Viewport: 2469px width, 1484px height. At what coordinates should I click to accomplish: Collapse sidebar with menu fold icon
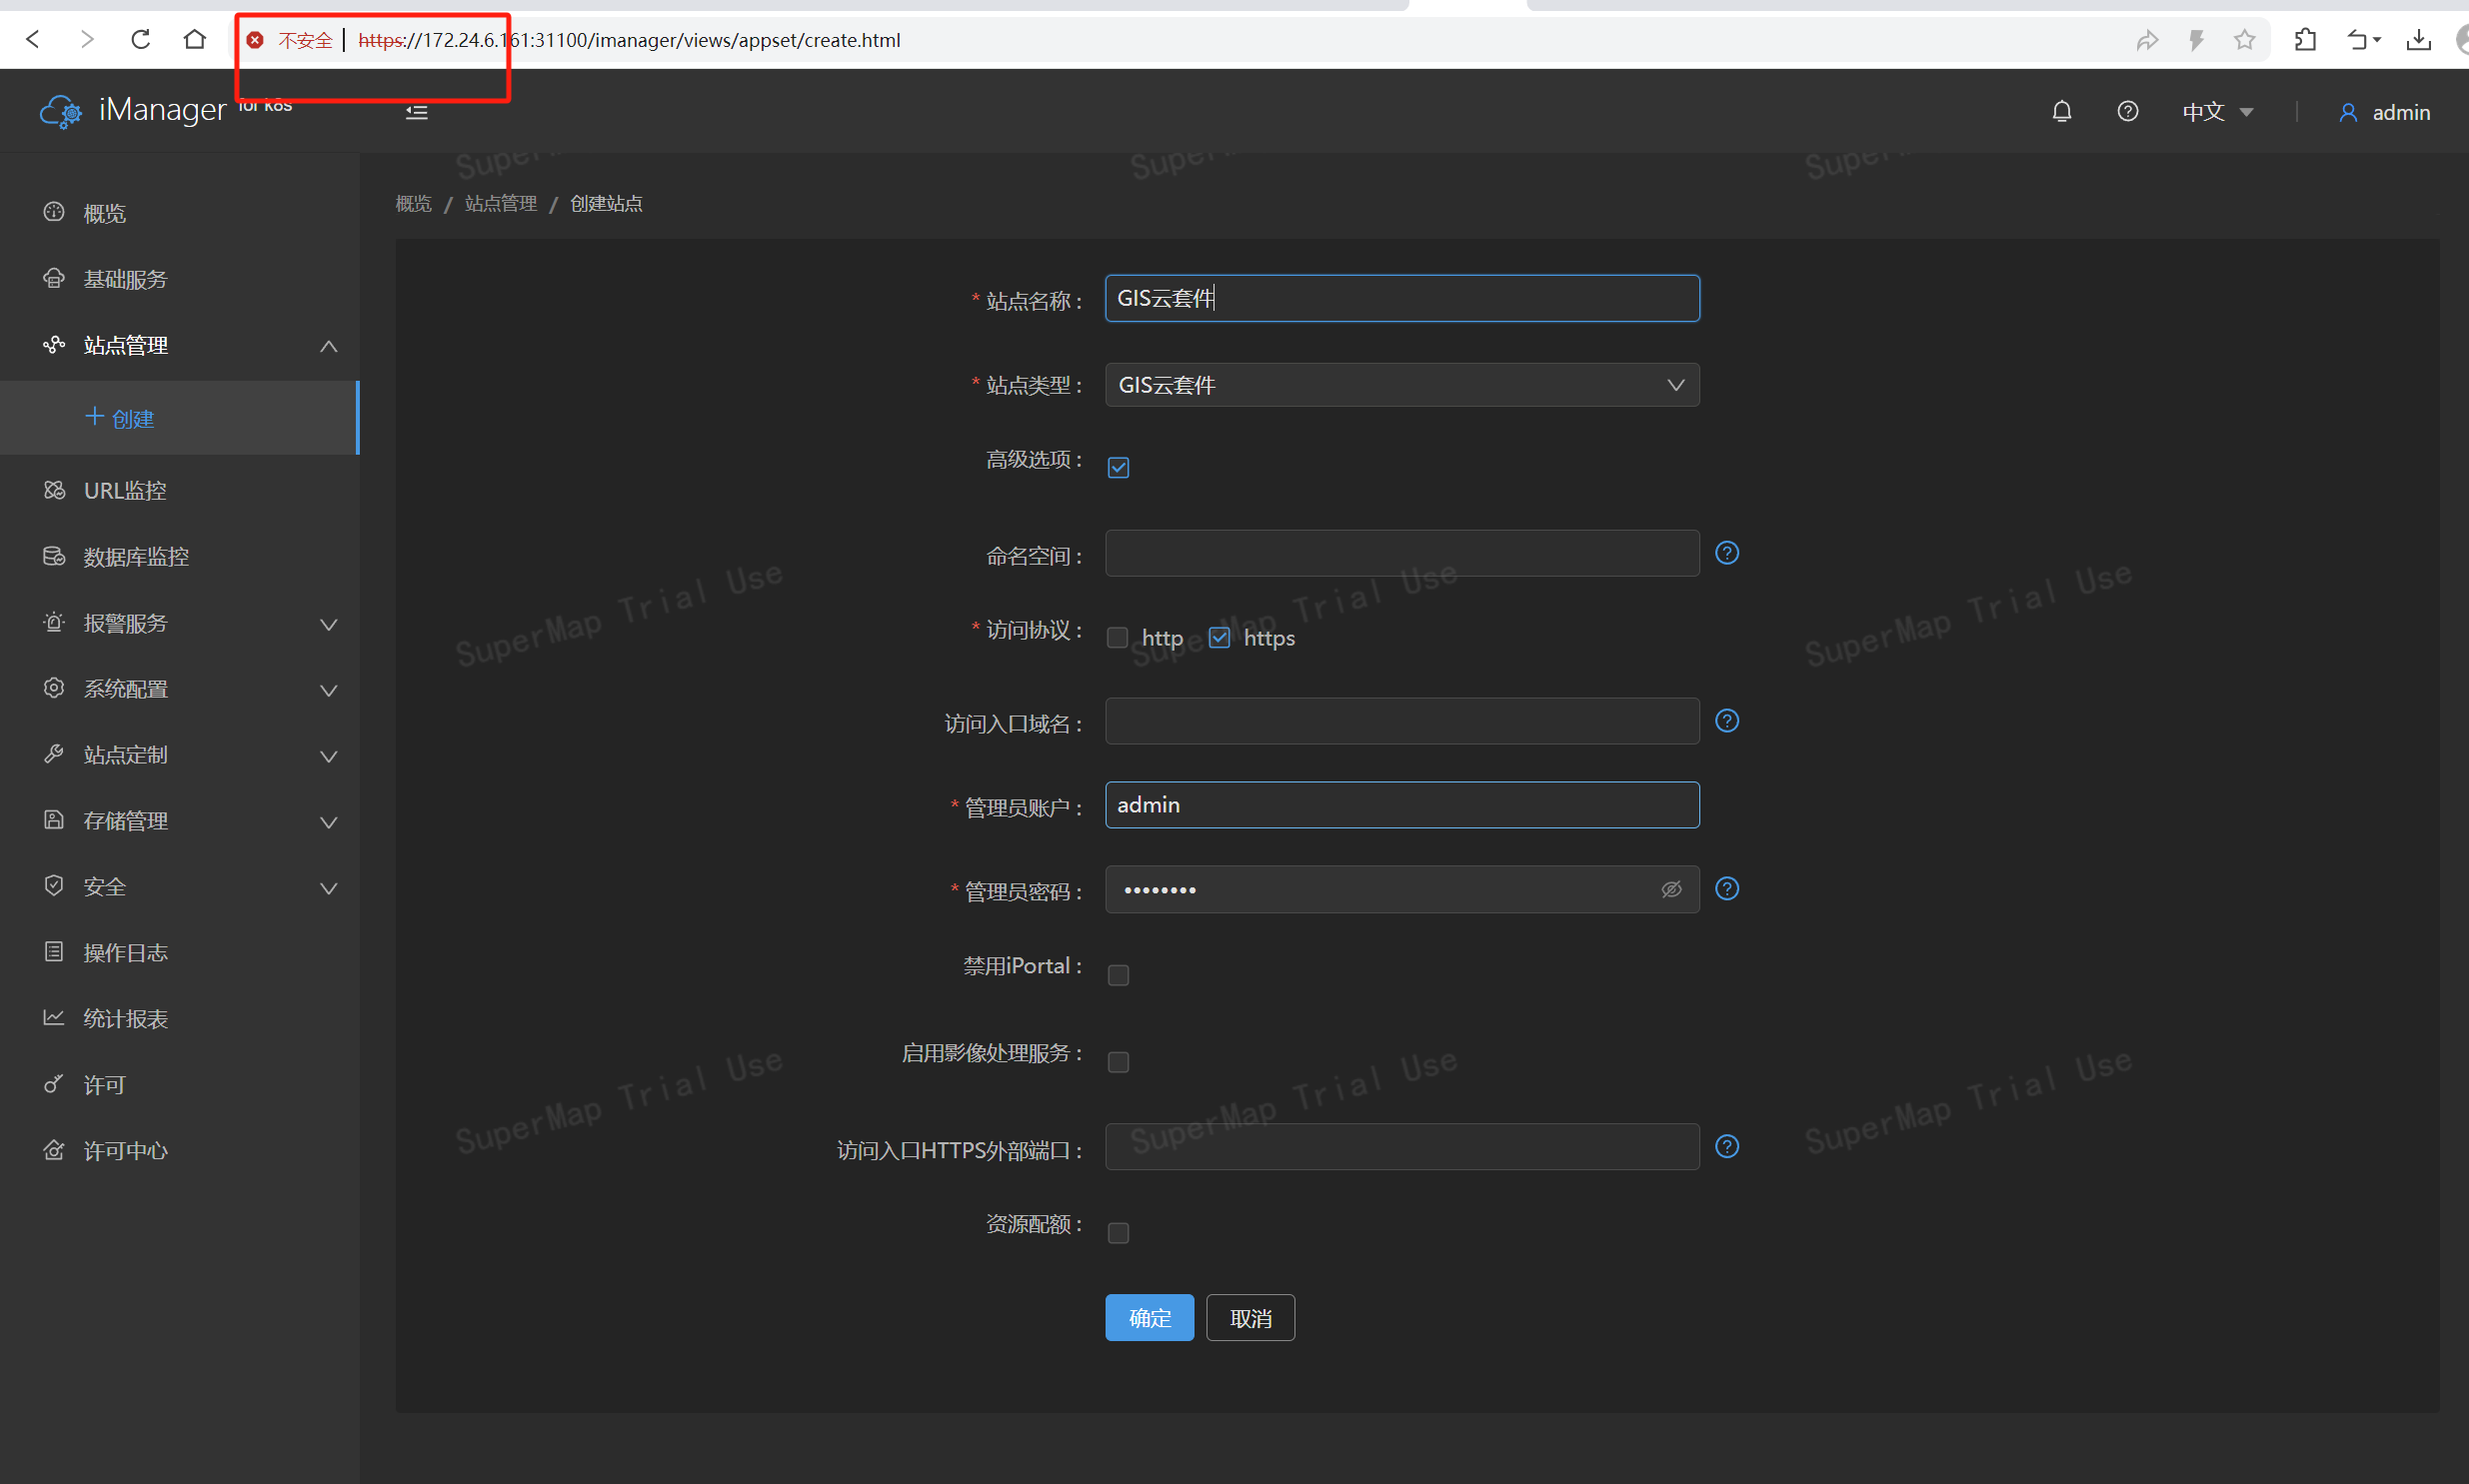[x=417, y=112]
